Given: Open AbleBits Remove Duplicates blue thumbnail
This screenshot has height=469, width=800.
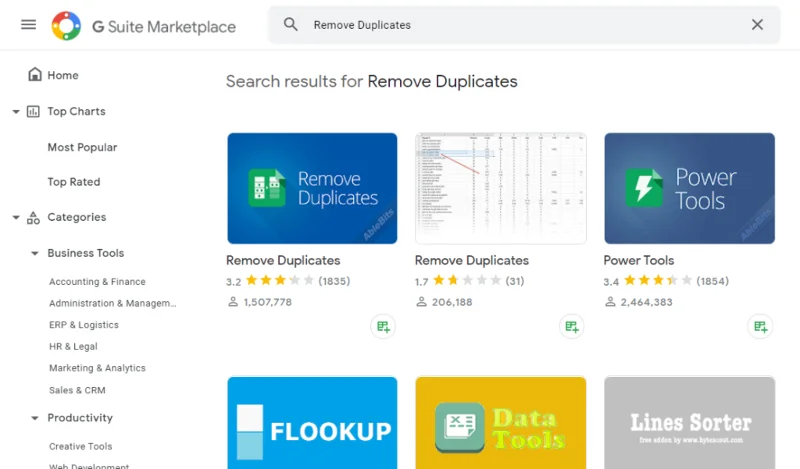Looking at the screenshot, I should pyautogui.click(x=312, y=188).
